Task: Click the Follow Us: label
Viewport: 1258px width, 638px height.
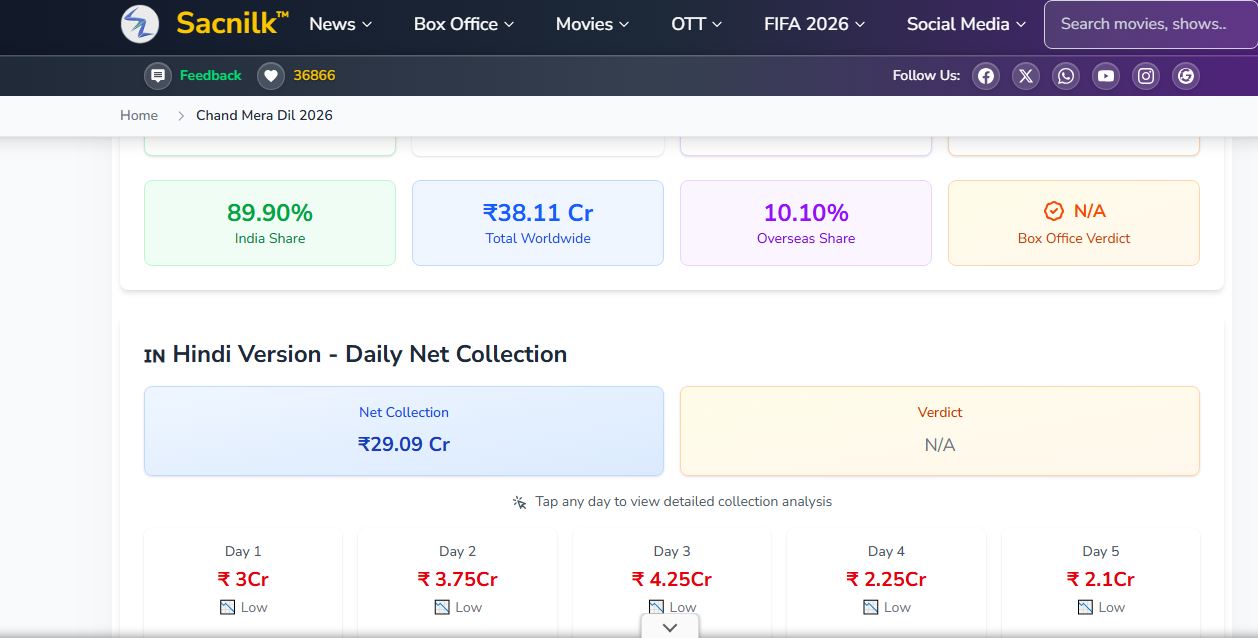Action: tap(926, 76)
